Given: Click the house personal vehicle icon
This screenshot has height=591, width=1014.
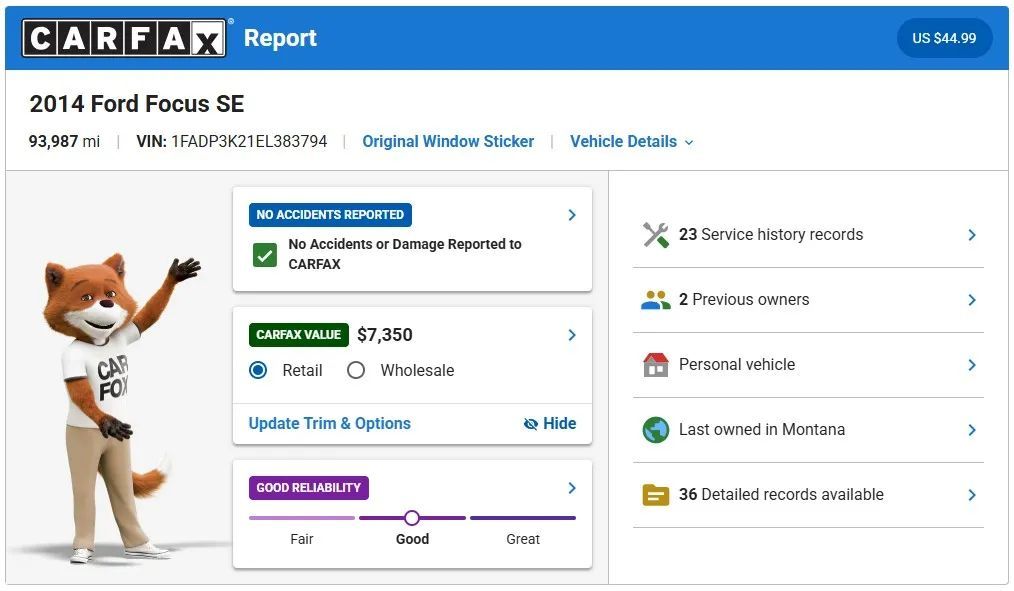Looking at the screenshot, I should point(655,365).
